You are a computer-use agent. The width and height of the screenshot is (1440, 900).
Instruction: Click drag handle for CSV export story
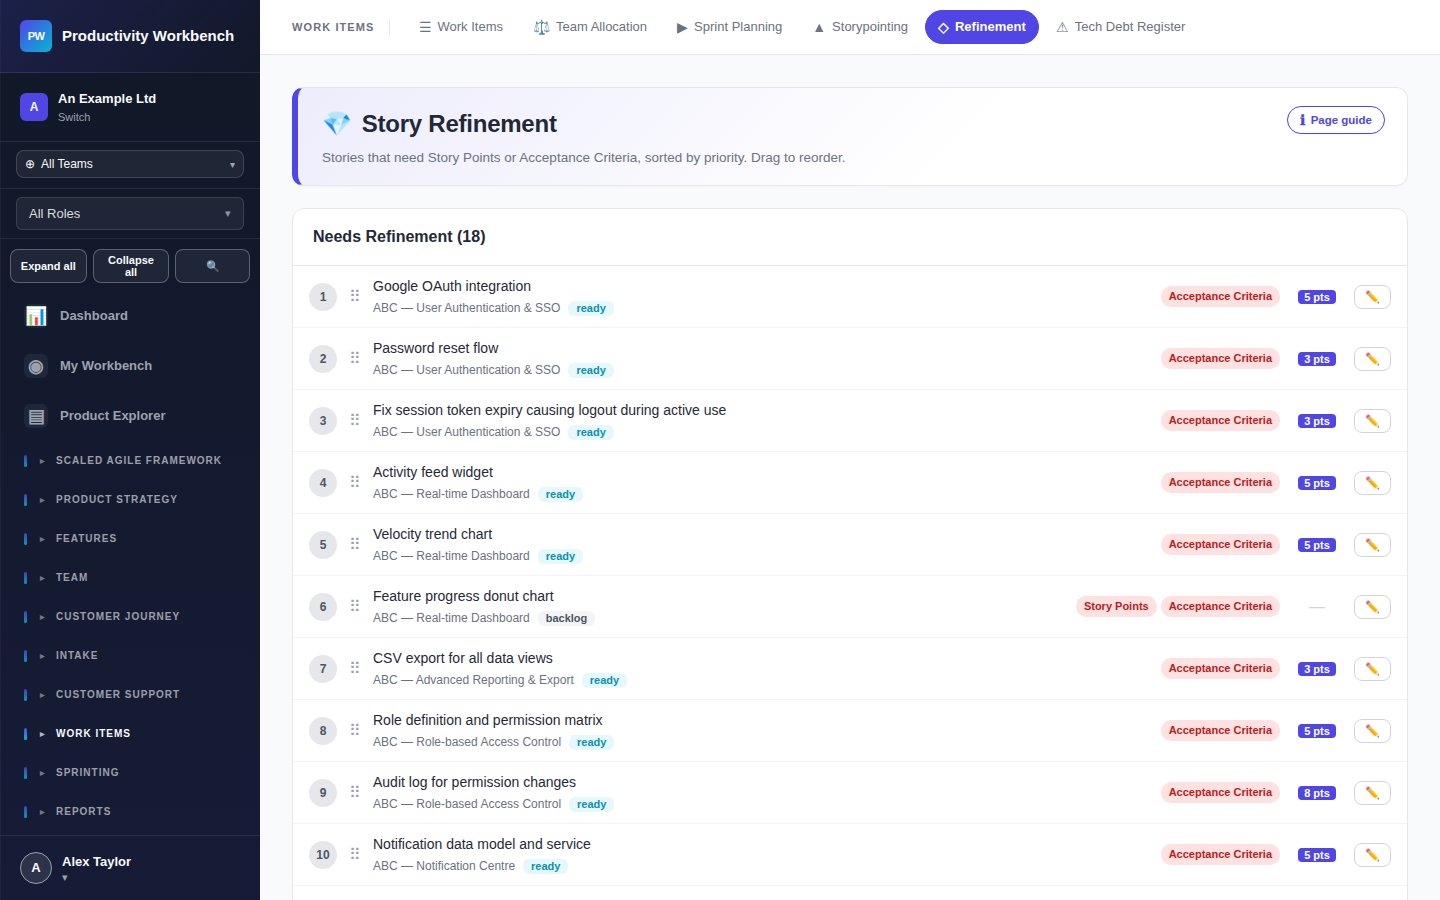coord(355,668)
